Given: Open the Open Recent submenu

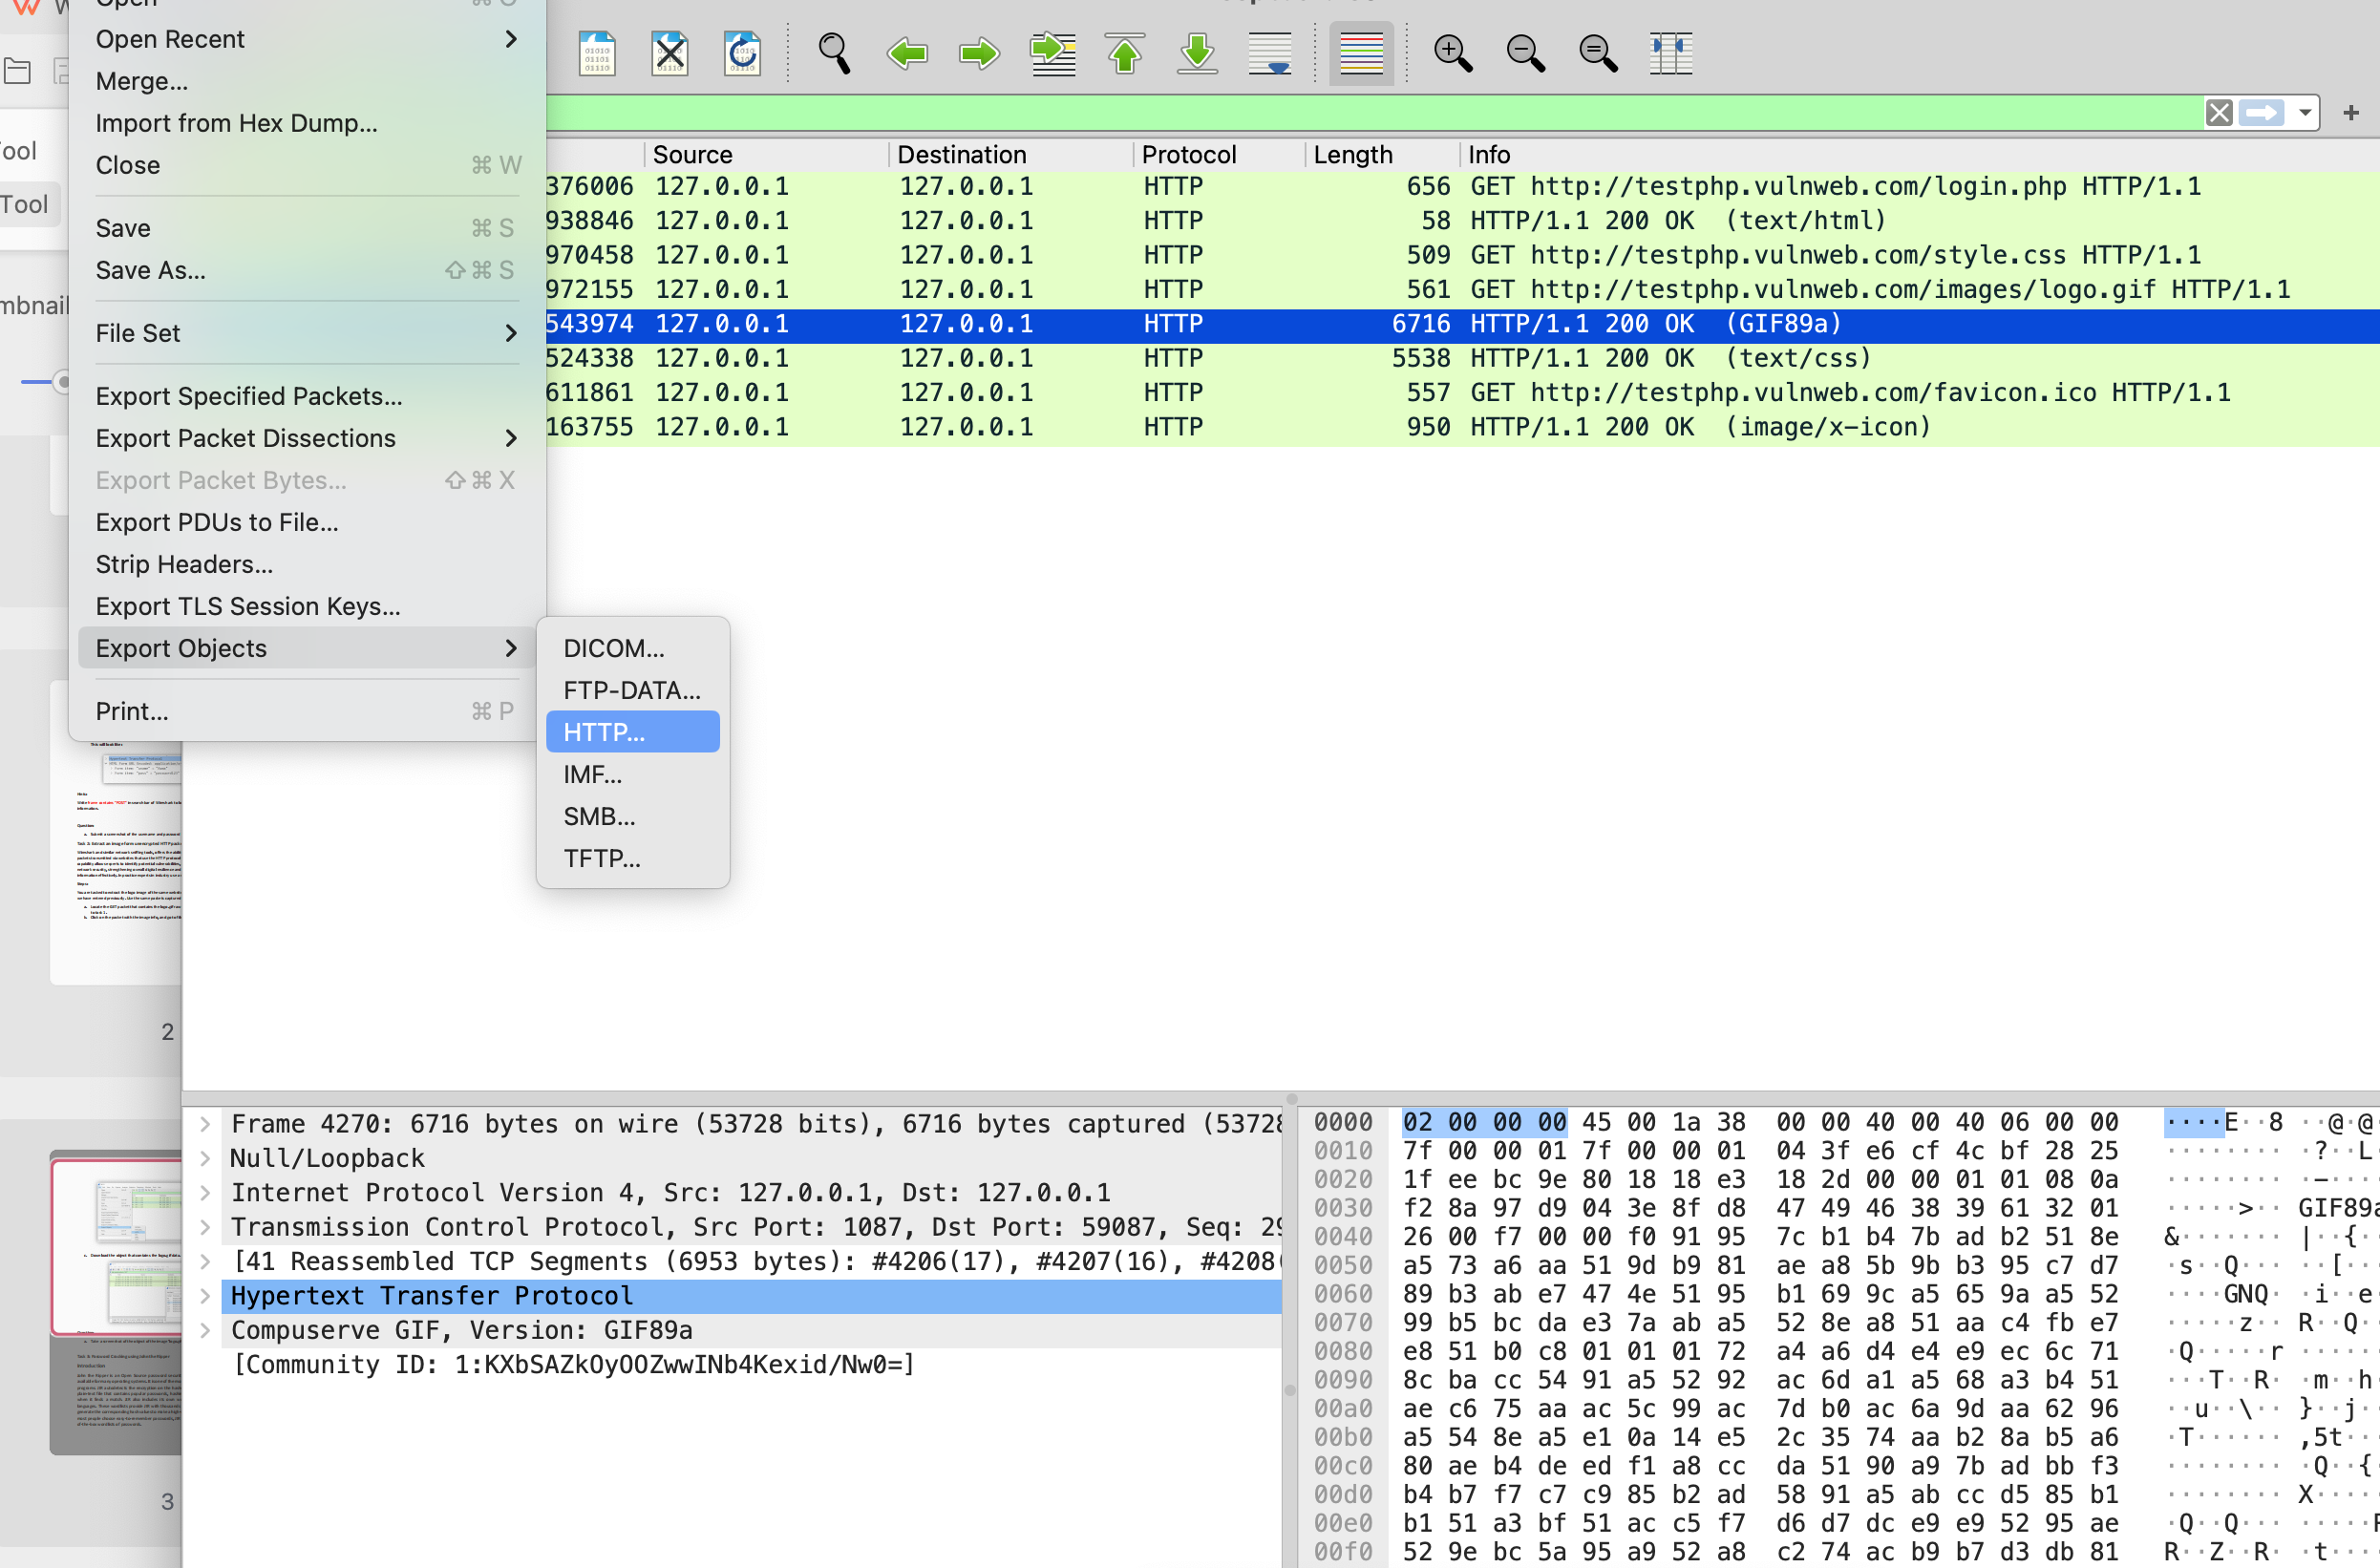Looking at the screenshot, I should pos(307,39).
